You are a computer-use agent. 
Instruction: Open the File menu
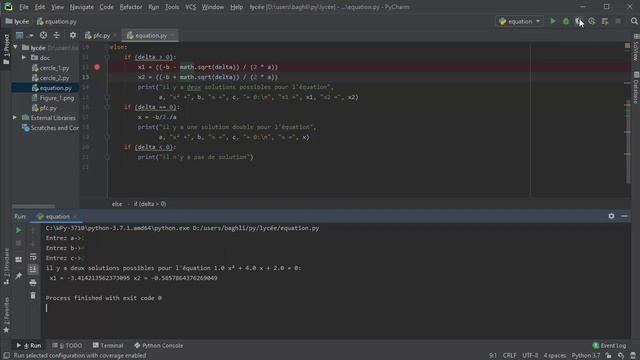coord(24,7)
